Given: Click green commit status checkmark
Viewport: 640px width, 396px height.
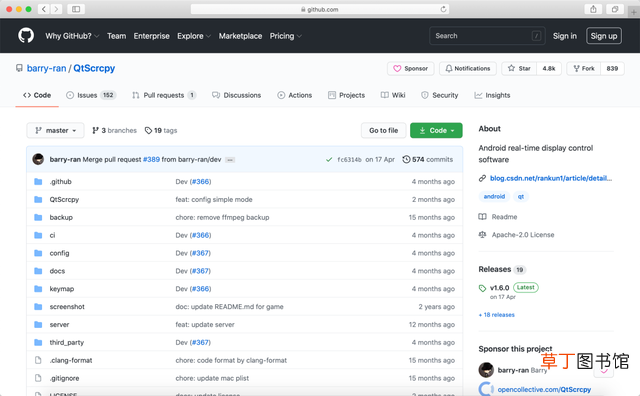Looking at the screenshot, I should 329,160.
